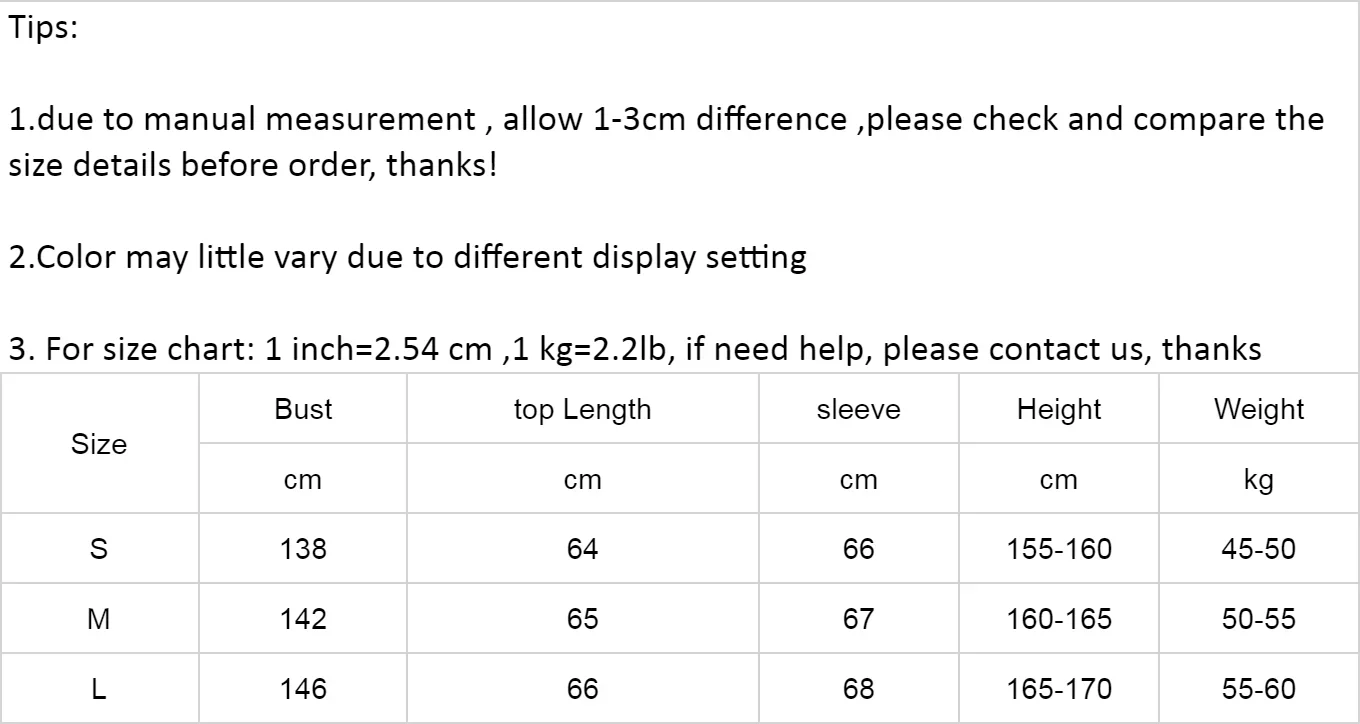The image size is (1360, 724).
Task: Click the top length value 64
Action: point(582,549)
